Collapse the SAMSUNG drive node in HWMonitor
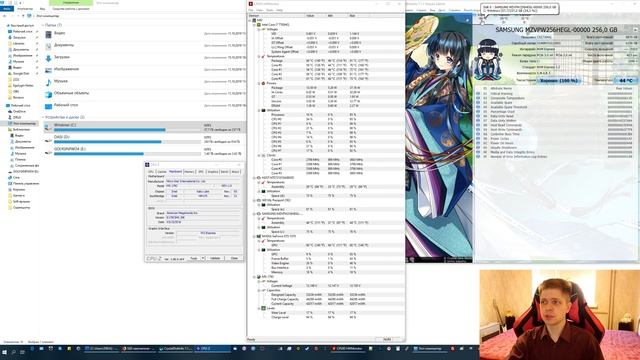Screen dimensions: 640x360 click(254, 214)
